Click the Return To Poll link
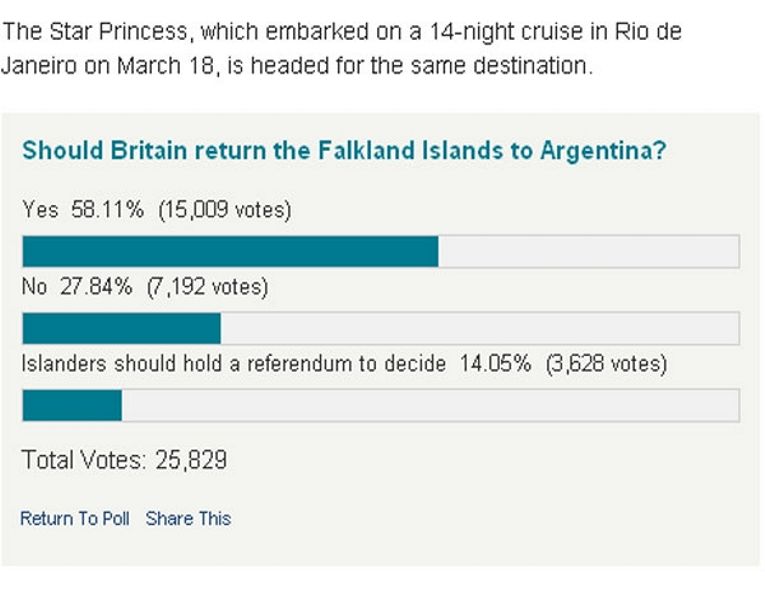The height and width of the screenshot is (595, 765). coord(75,518)
